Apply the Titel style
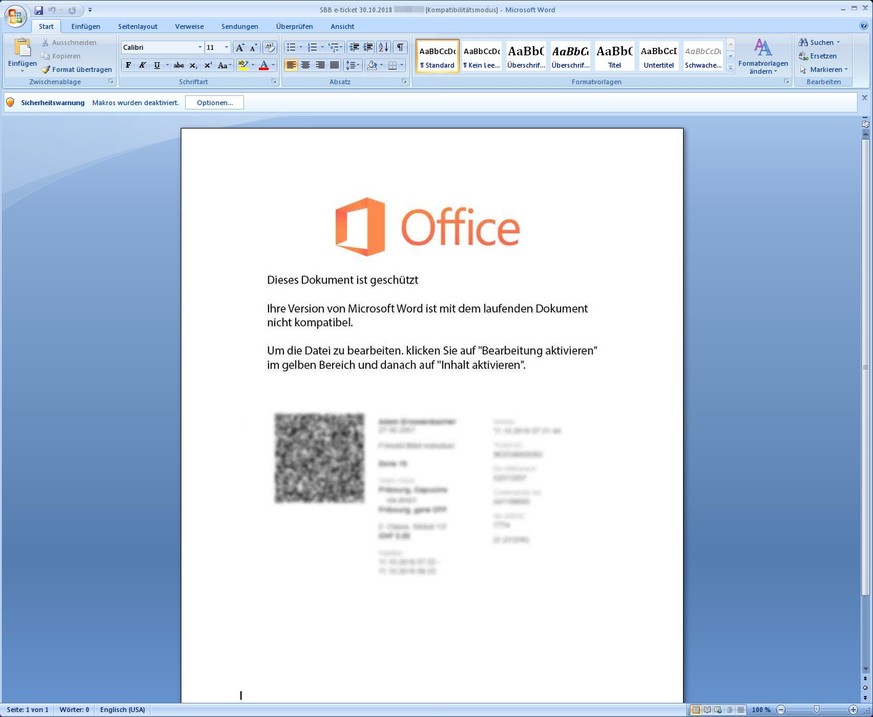The image size is (873, 717). [614, 56]
